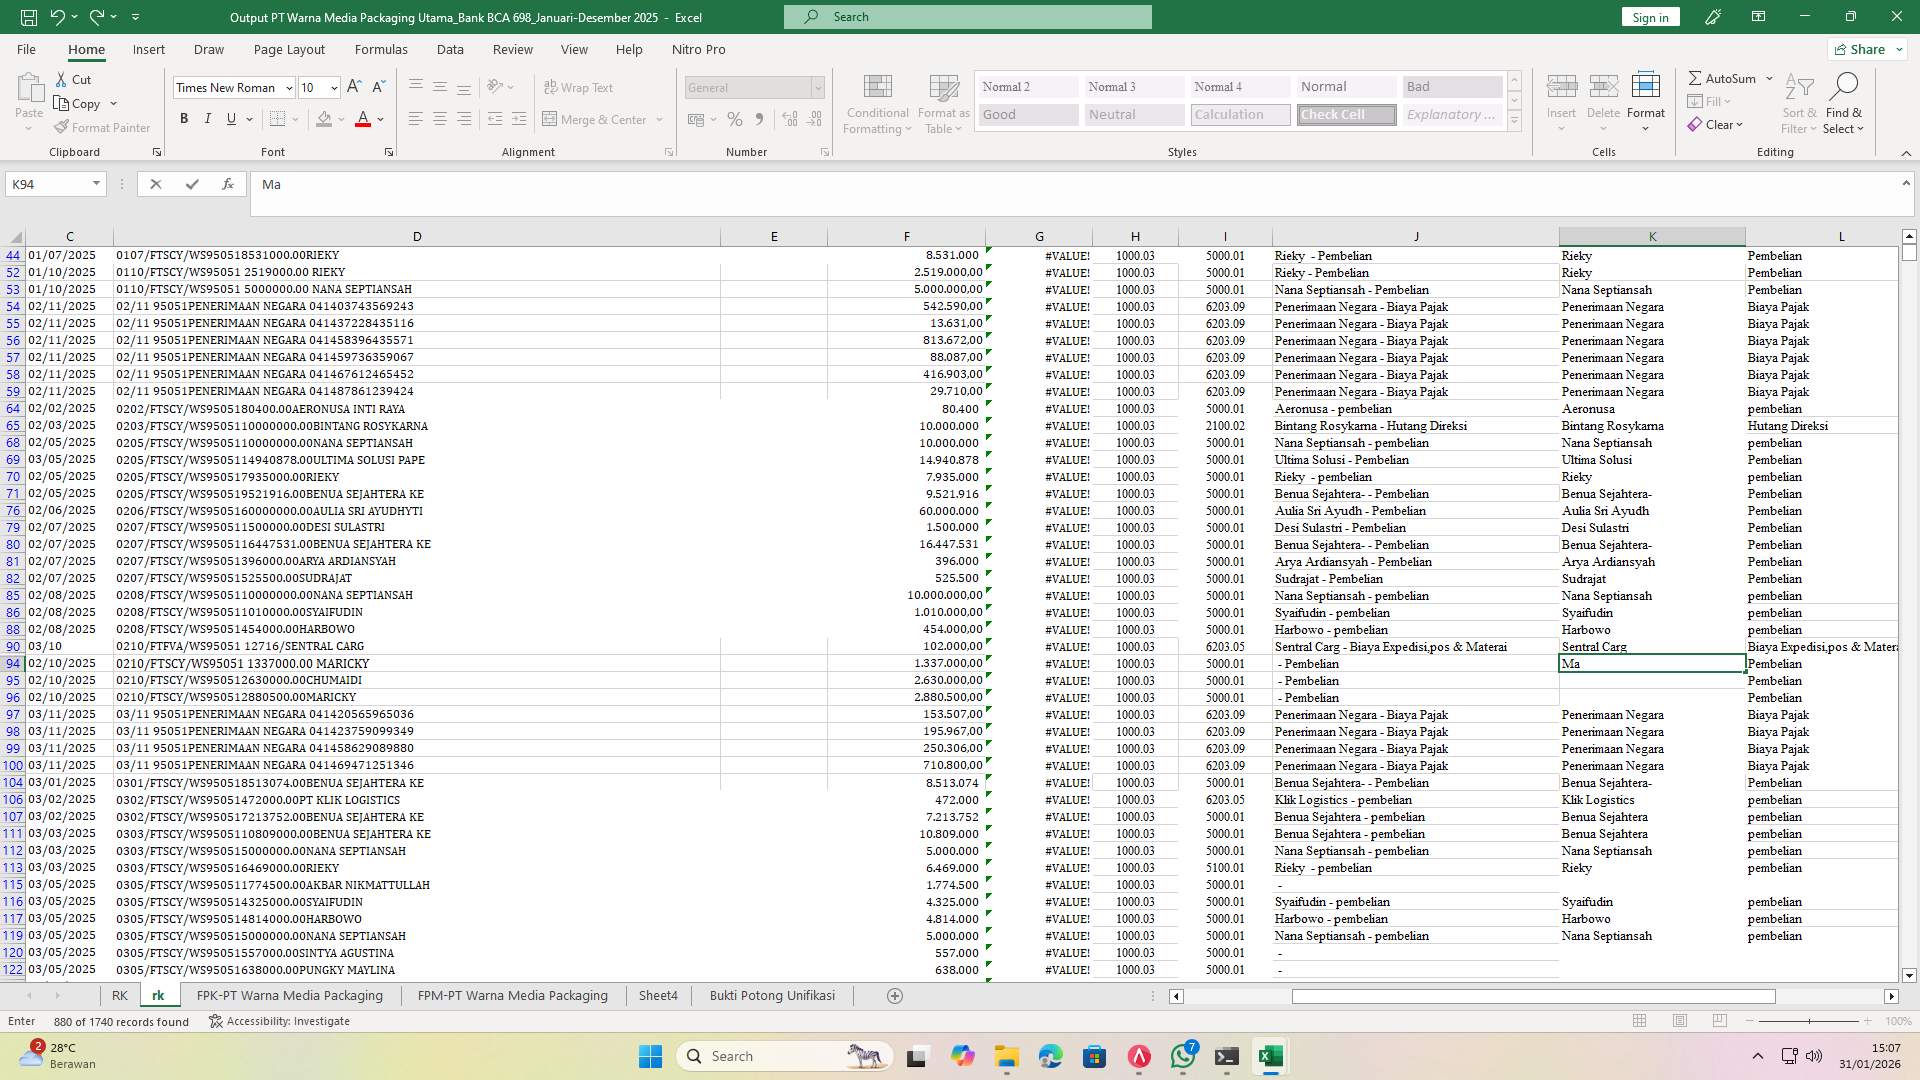This screenshot has width=1920, height=1080.
Task: Open Sort & Filter options
Action: (1798, 103)
